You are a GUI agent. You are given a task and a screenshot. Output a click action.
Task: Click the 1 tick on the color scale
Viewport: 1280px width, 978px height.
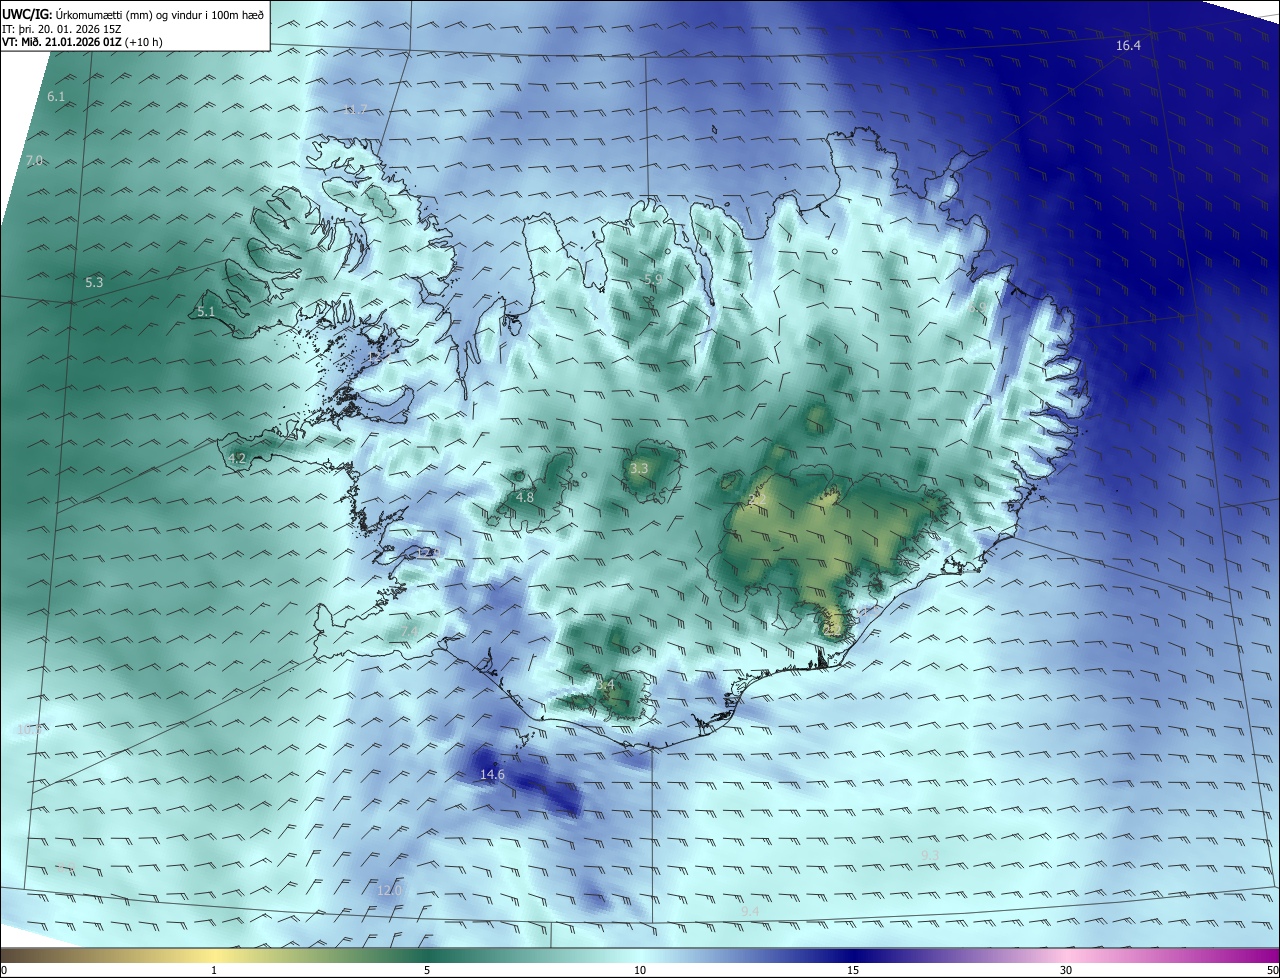(x=214, y=970)
